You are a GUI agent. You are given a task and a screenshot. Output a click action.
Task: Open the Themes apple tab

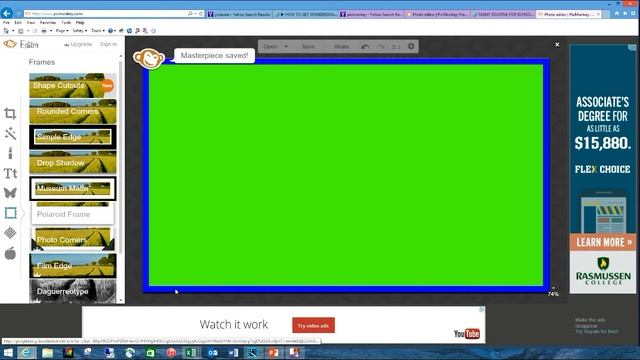[x=10, y=253]
